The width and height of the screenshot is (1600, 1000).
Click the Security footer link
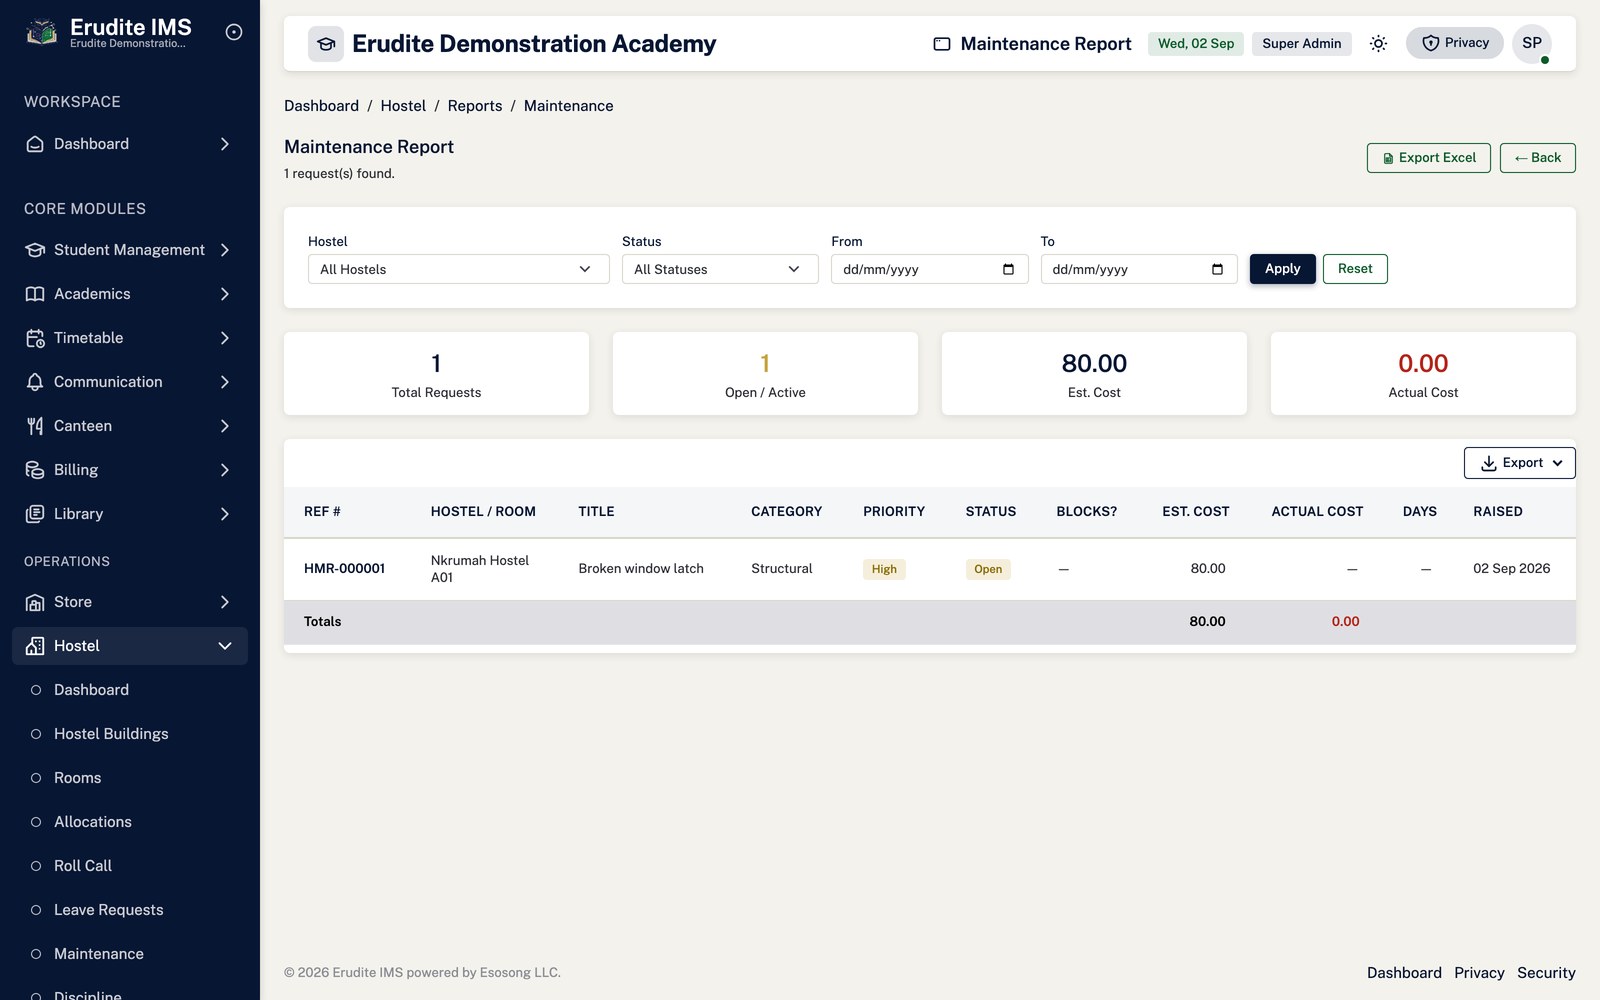click(1546, 973)
